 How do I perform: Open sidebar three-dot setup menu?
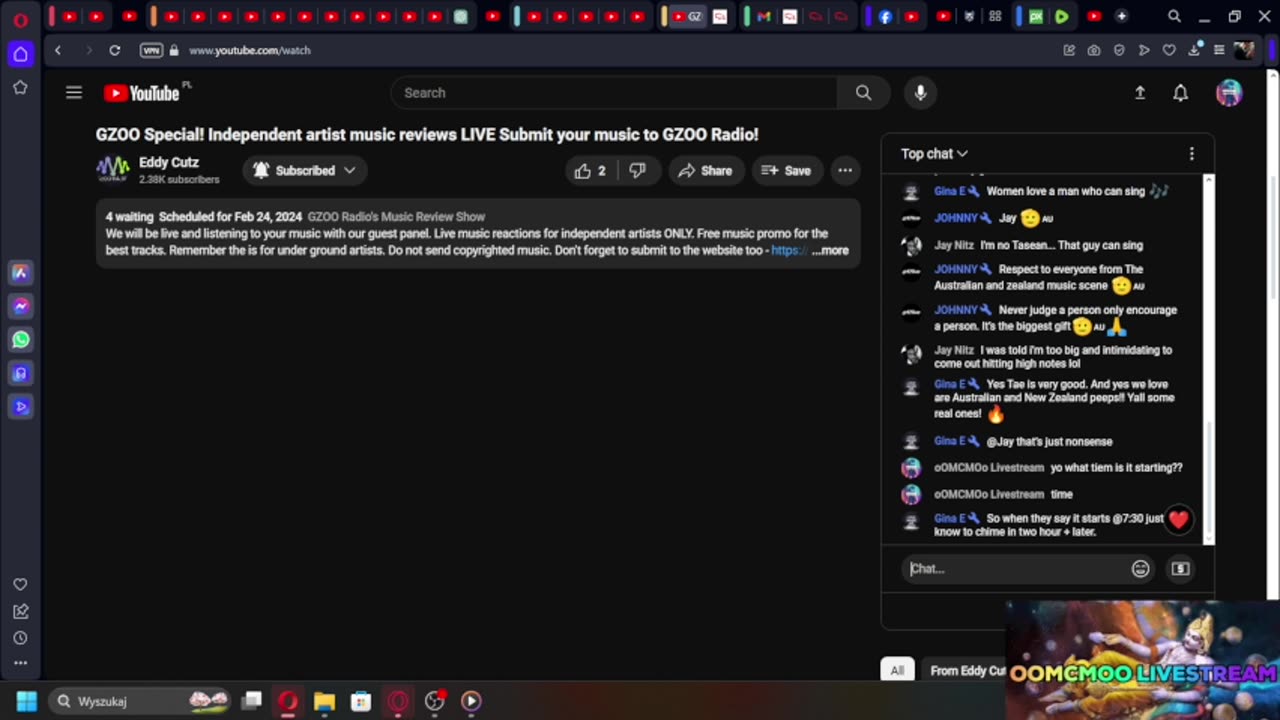click(x=20, y=663)
